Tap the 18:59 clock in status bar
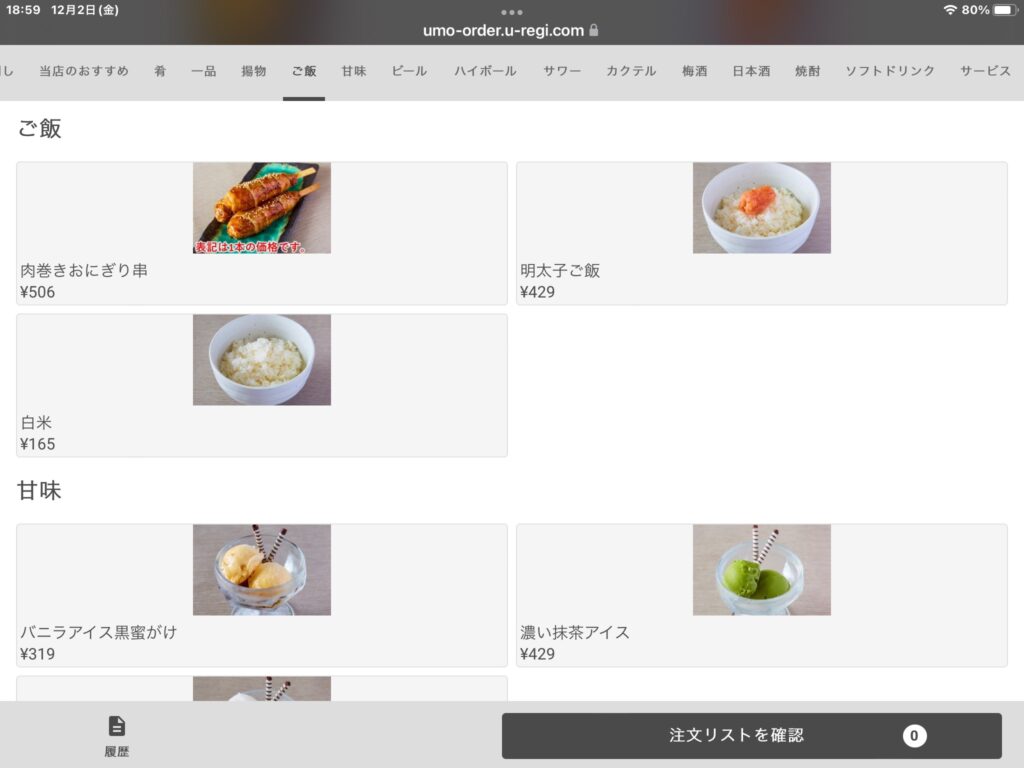Screen dimensions: 1024x768 coord(23,10)
